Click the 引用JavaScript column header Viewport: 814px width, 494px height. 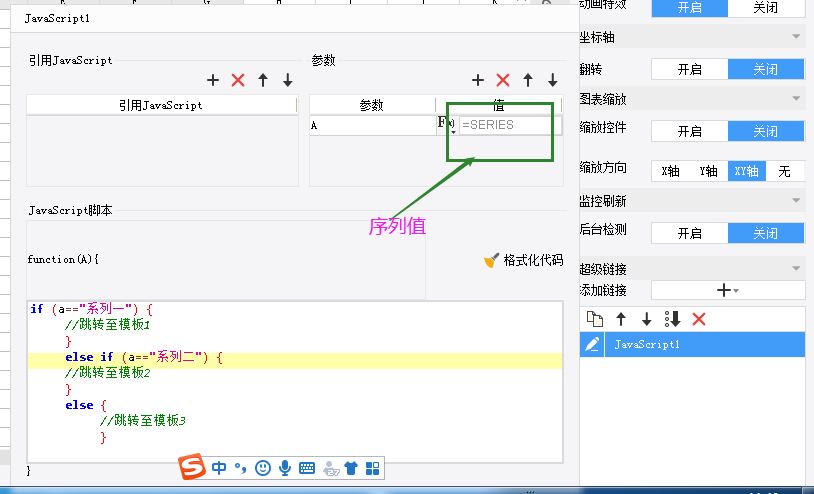point(161,105)
